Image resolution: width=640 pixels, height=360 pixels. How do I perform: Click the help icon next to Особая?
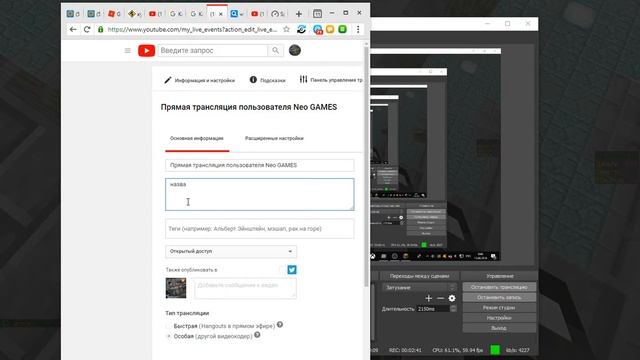click(x=257, y=335)
